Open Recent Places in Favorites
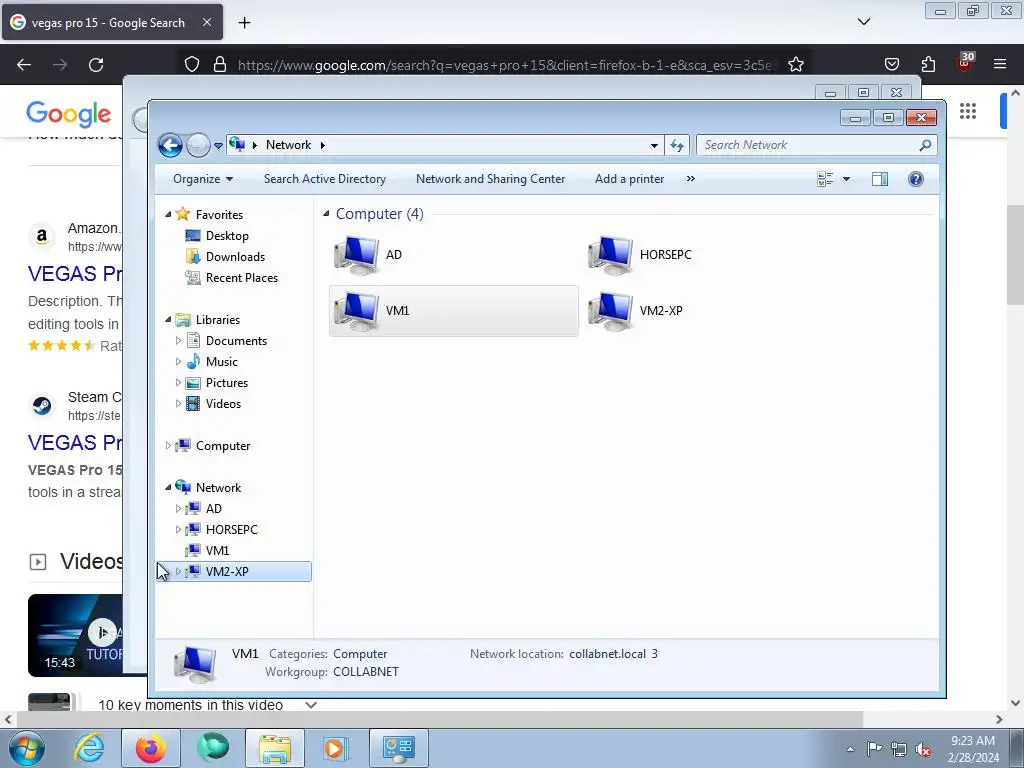 241,278
